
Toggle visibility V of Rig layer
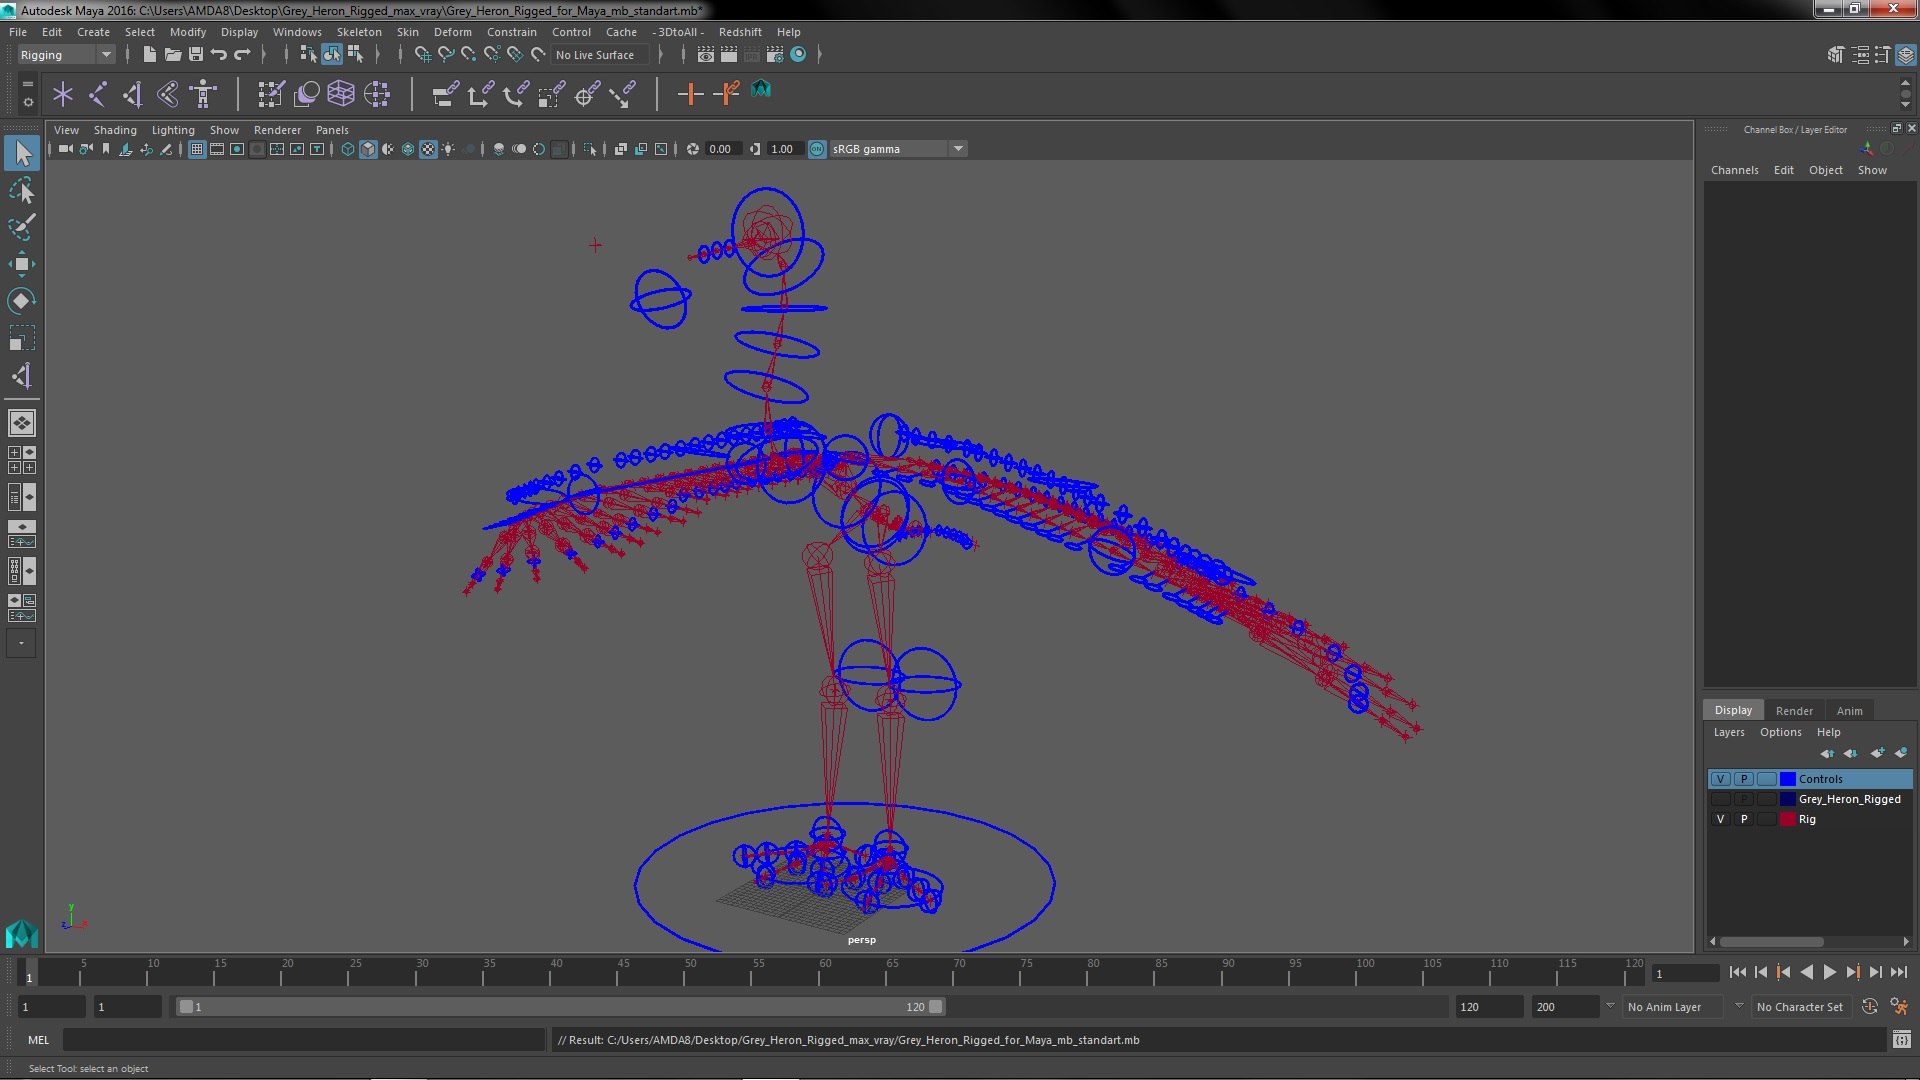[x=1720, y=819]
